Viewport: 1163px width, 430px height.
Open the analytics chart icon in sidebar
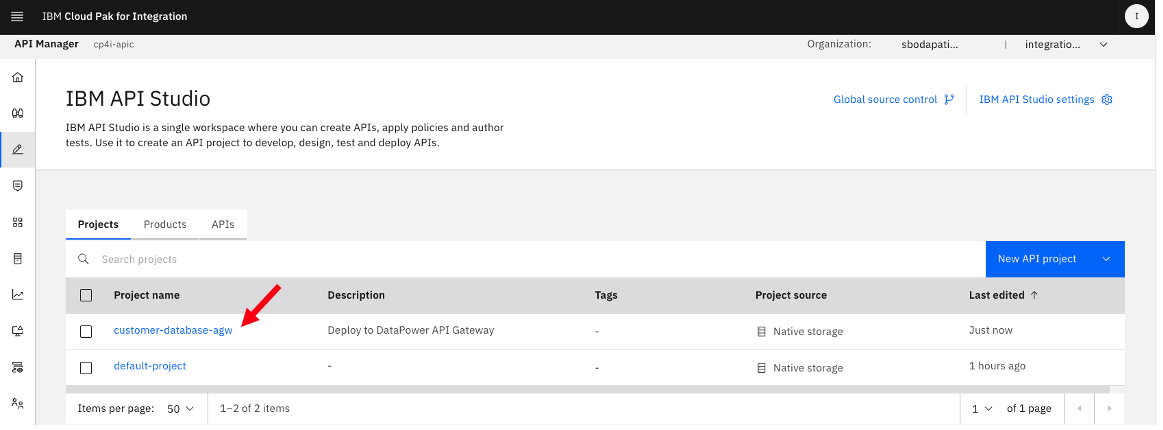[x=18, y=294]
